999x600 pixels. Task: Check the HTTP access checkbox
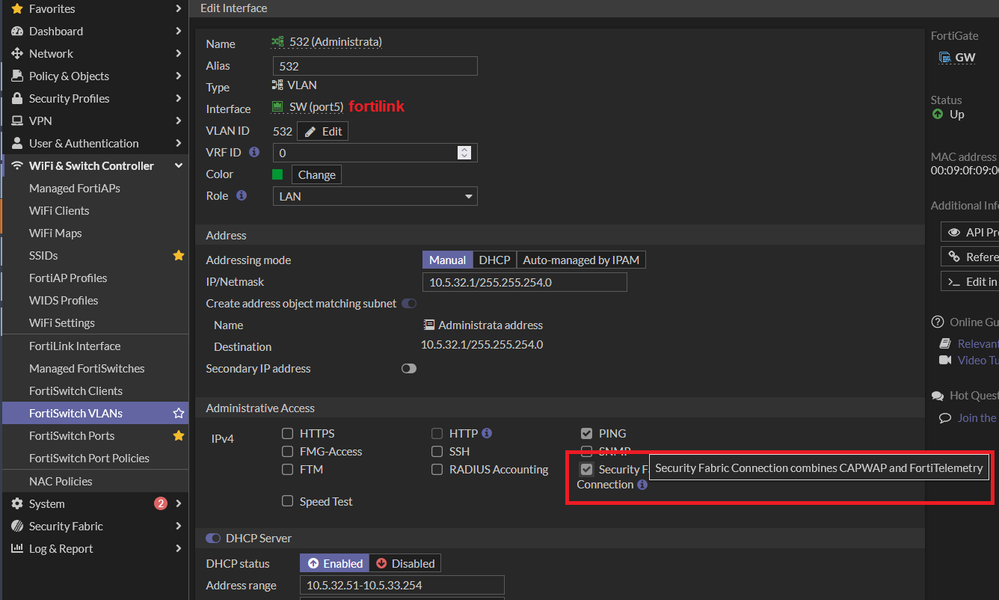[x=437, y=433]
